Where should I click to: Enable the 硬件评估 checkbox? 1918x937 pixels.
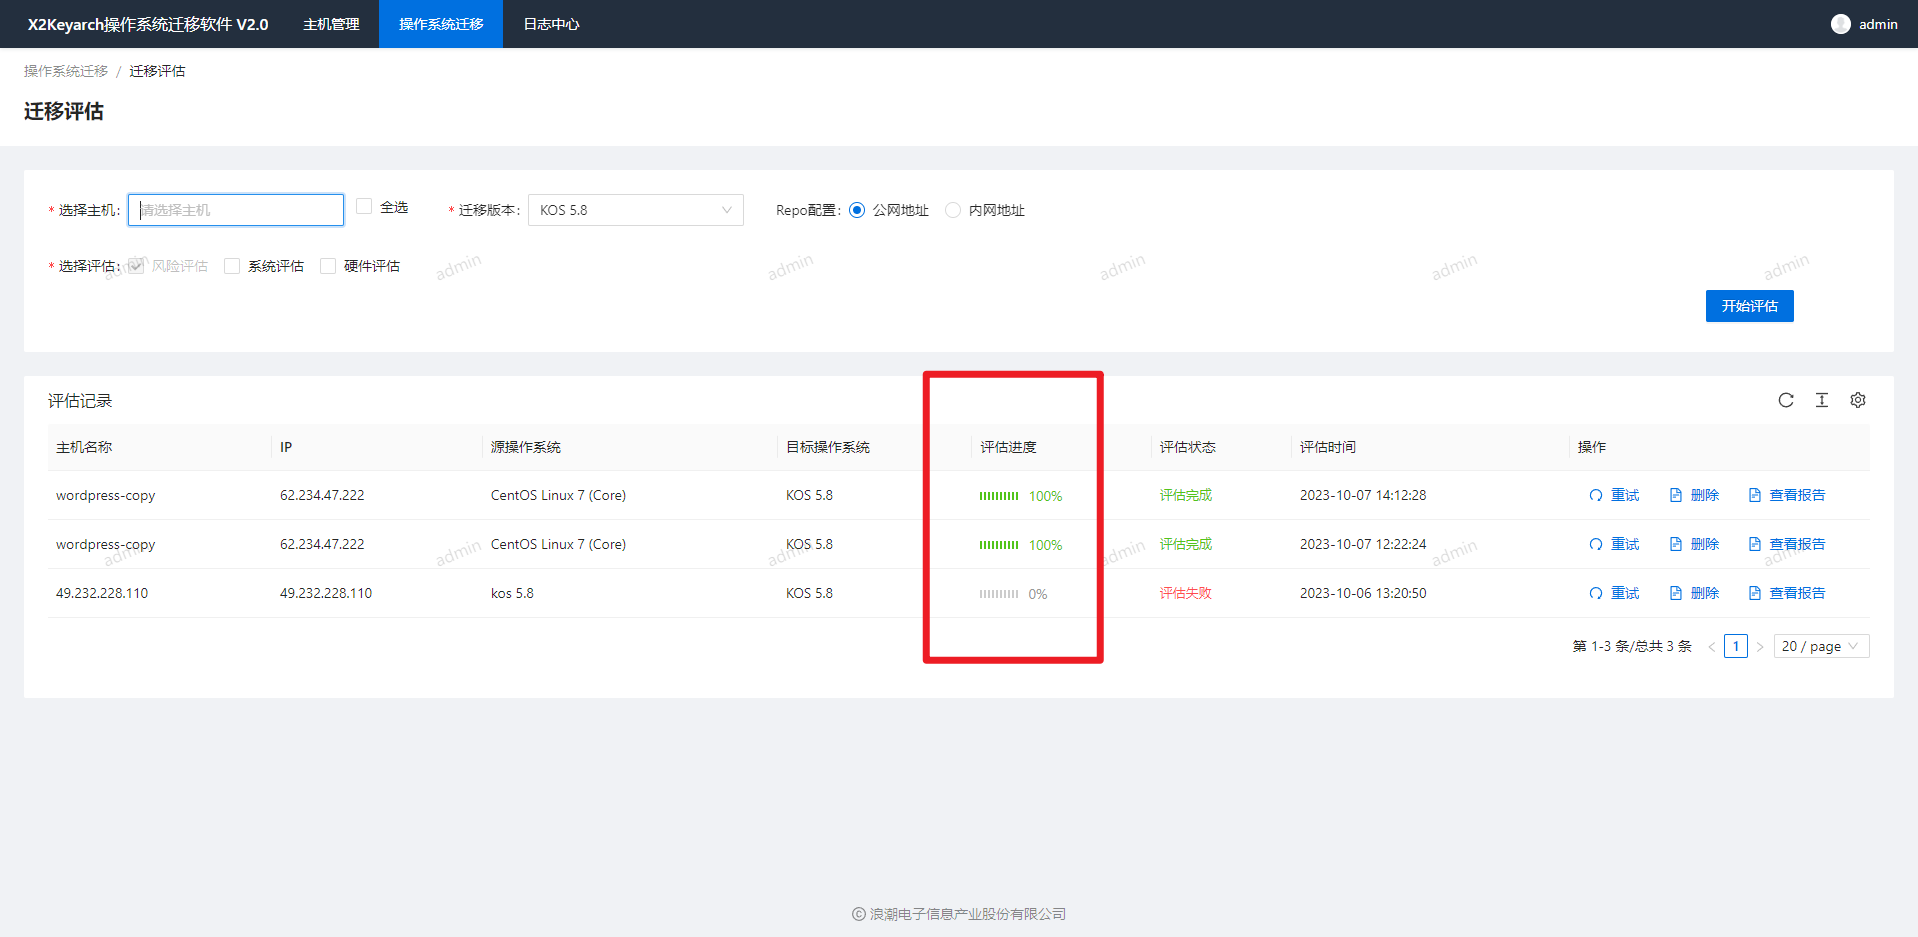coord(328,266)
